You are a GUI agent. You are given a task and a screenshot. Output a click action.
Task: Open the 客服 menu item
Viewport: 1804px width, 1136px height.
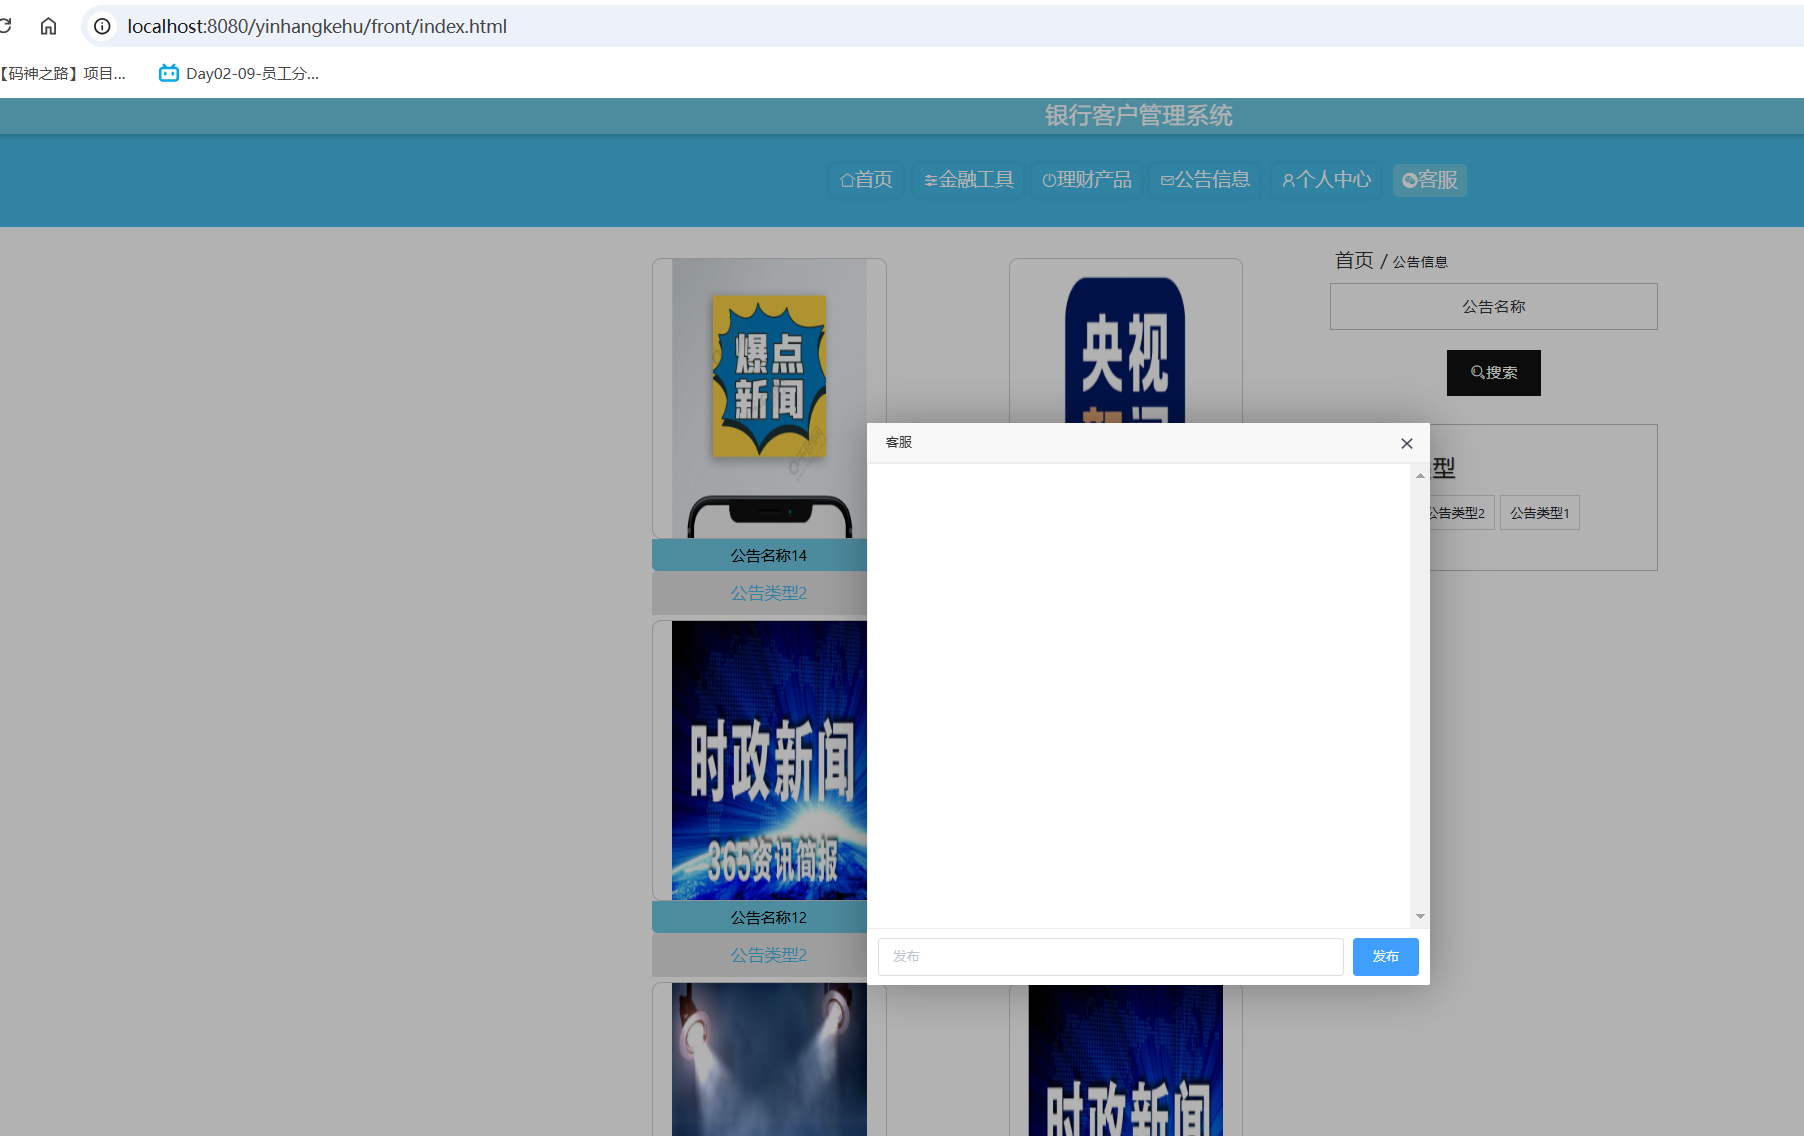1430,180
